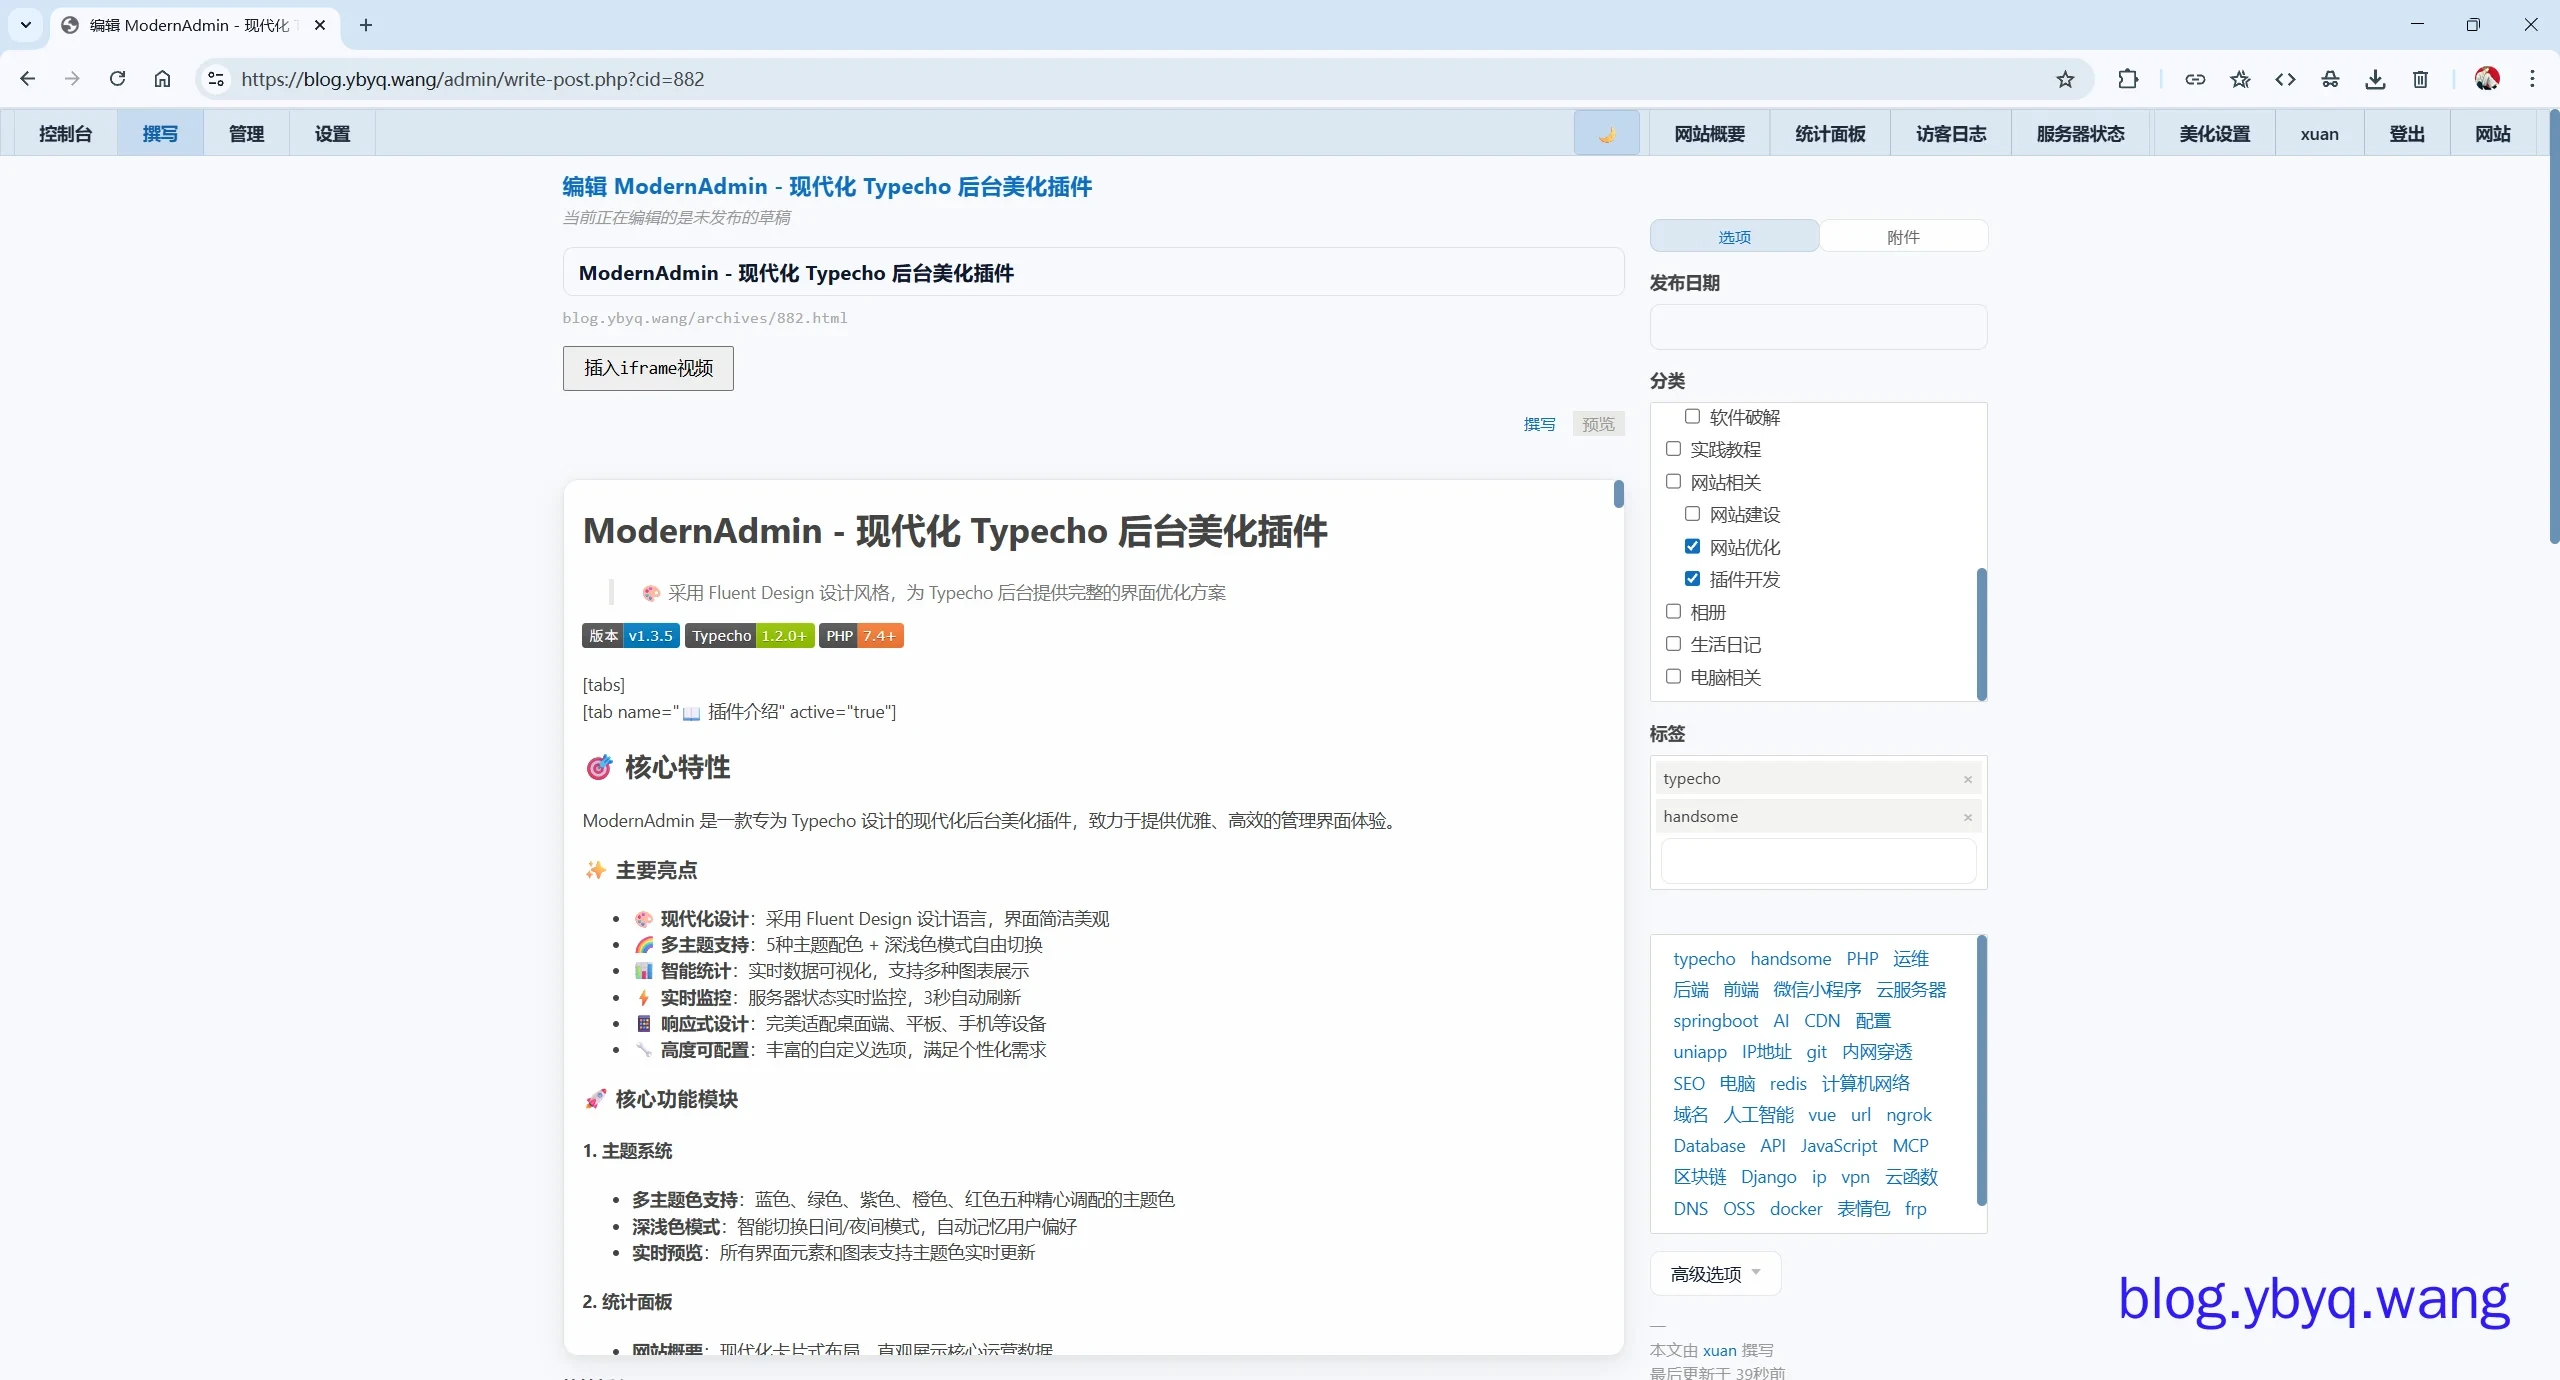The image size is (2560, 1380).
Task: Check the 网站建设 category
Action: [1692, 514]
